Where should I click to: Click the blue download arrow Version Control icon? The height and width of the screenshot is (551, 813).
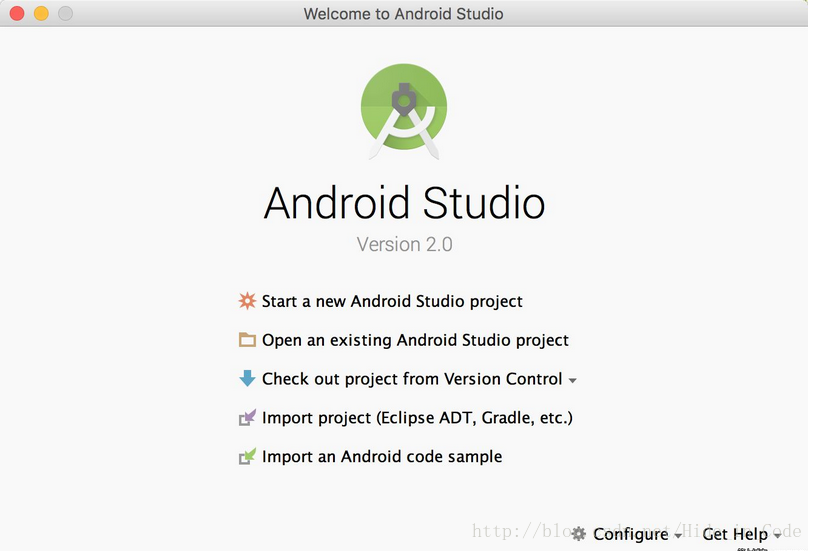(247, 378)
